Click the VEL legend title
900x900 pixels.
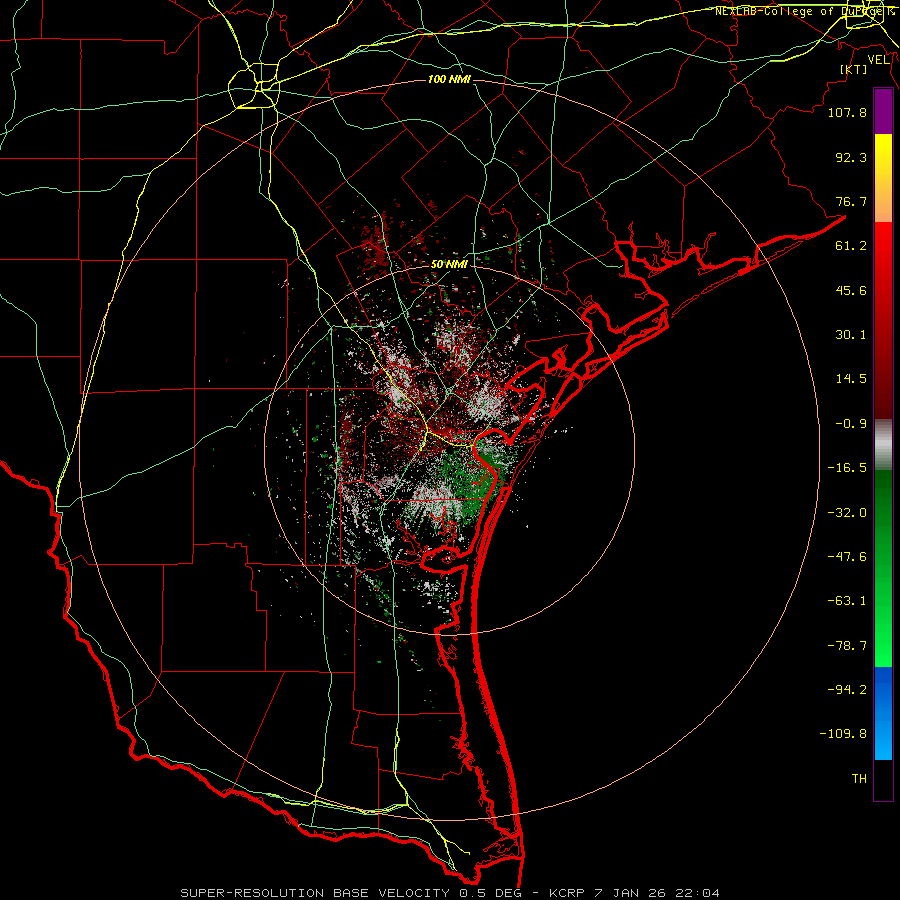coord(878,60)
